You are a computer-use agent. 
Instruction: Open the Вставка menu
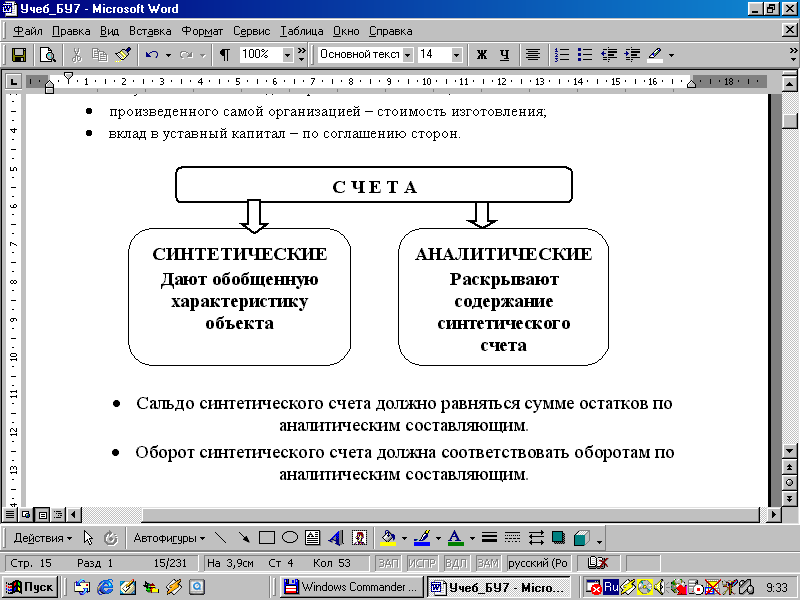(x=150, y=31)
